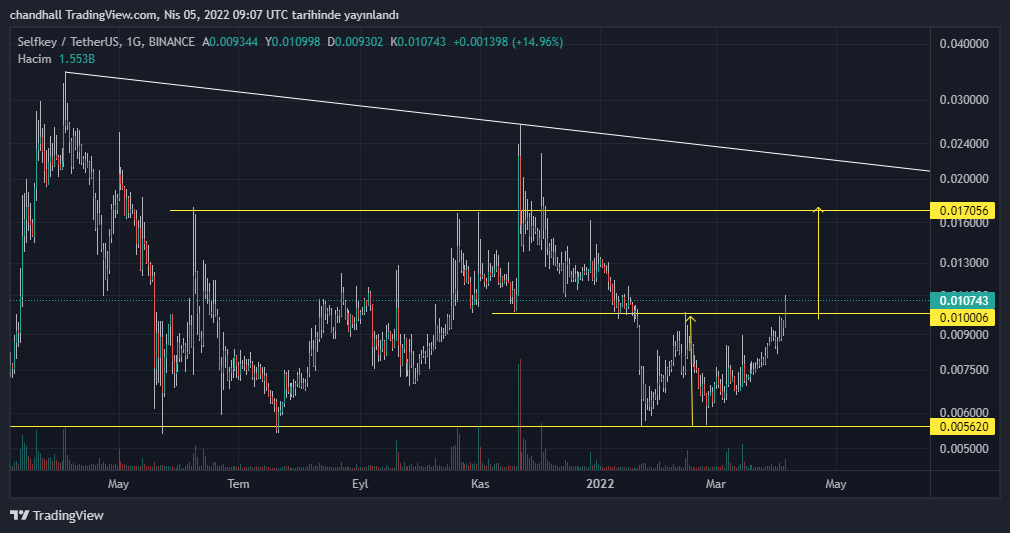
Task: Click the 0.005620 price label
Action: click(x=963, y=427)
